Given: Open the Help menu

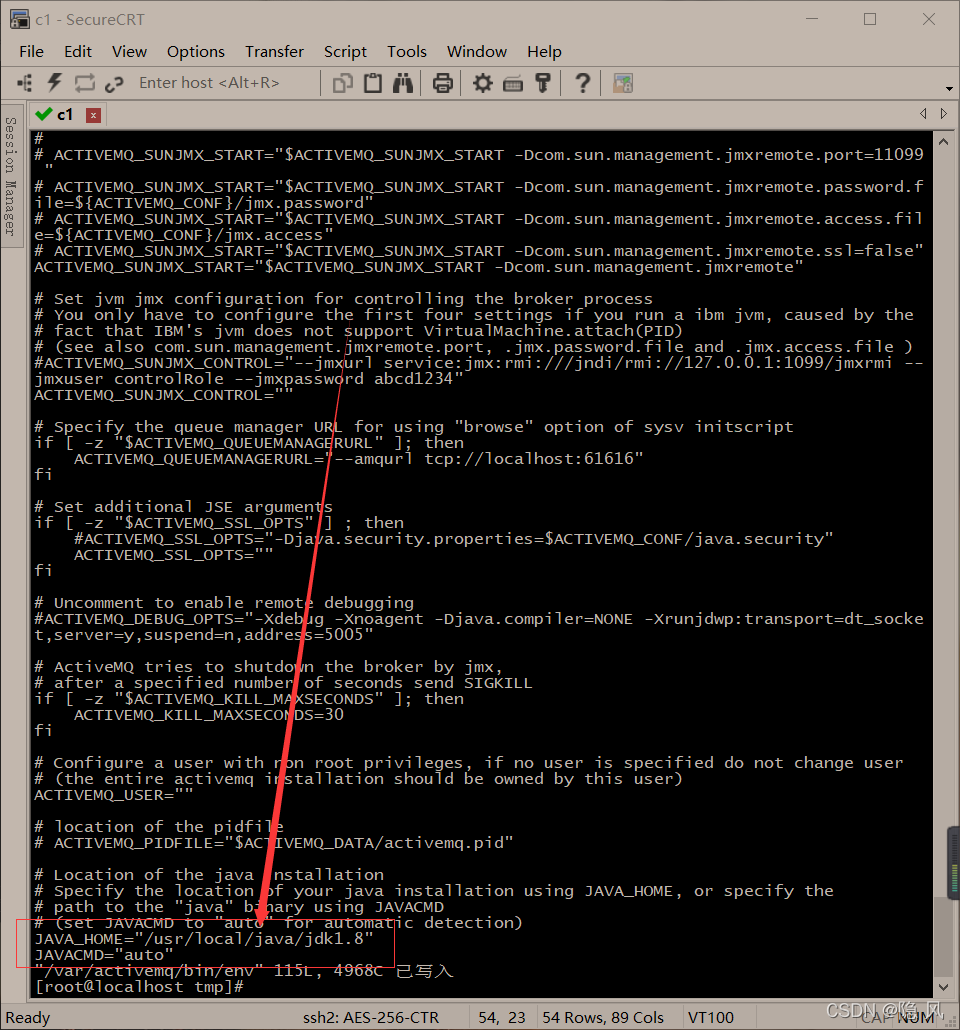Looking at the screenshot, I should [x=544, y=51].
